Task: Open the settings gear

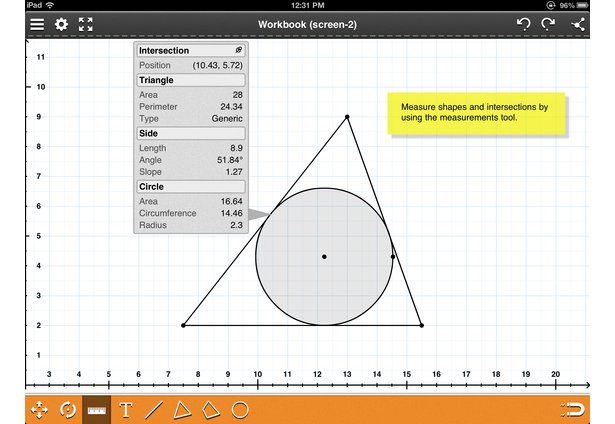Action: coord(61,24)
